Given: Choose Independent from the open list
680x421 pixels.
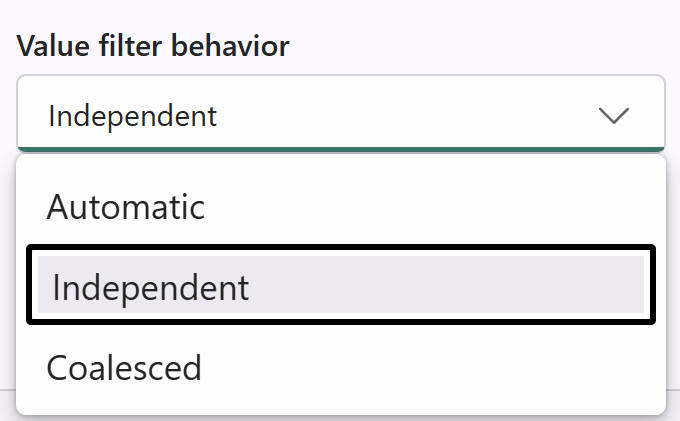Looking at the screenshot, I should click(x=150, y=288).
